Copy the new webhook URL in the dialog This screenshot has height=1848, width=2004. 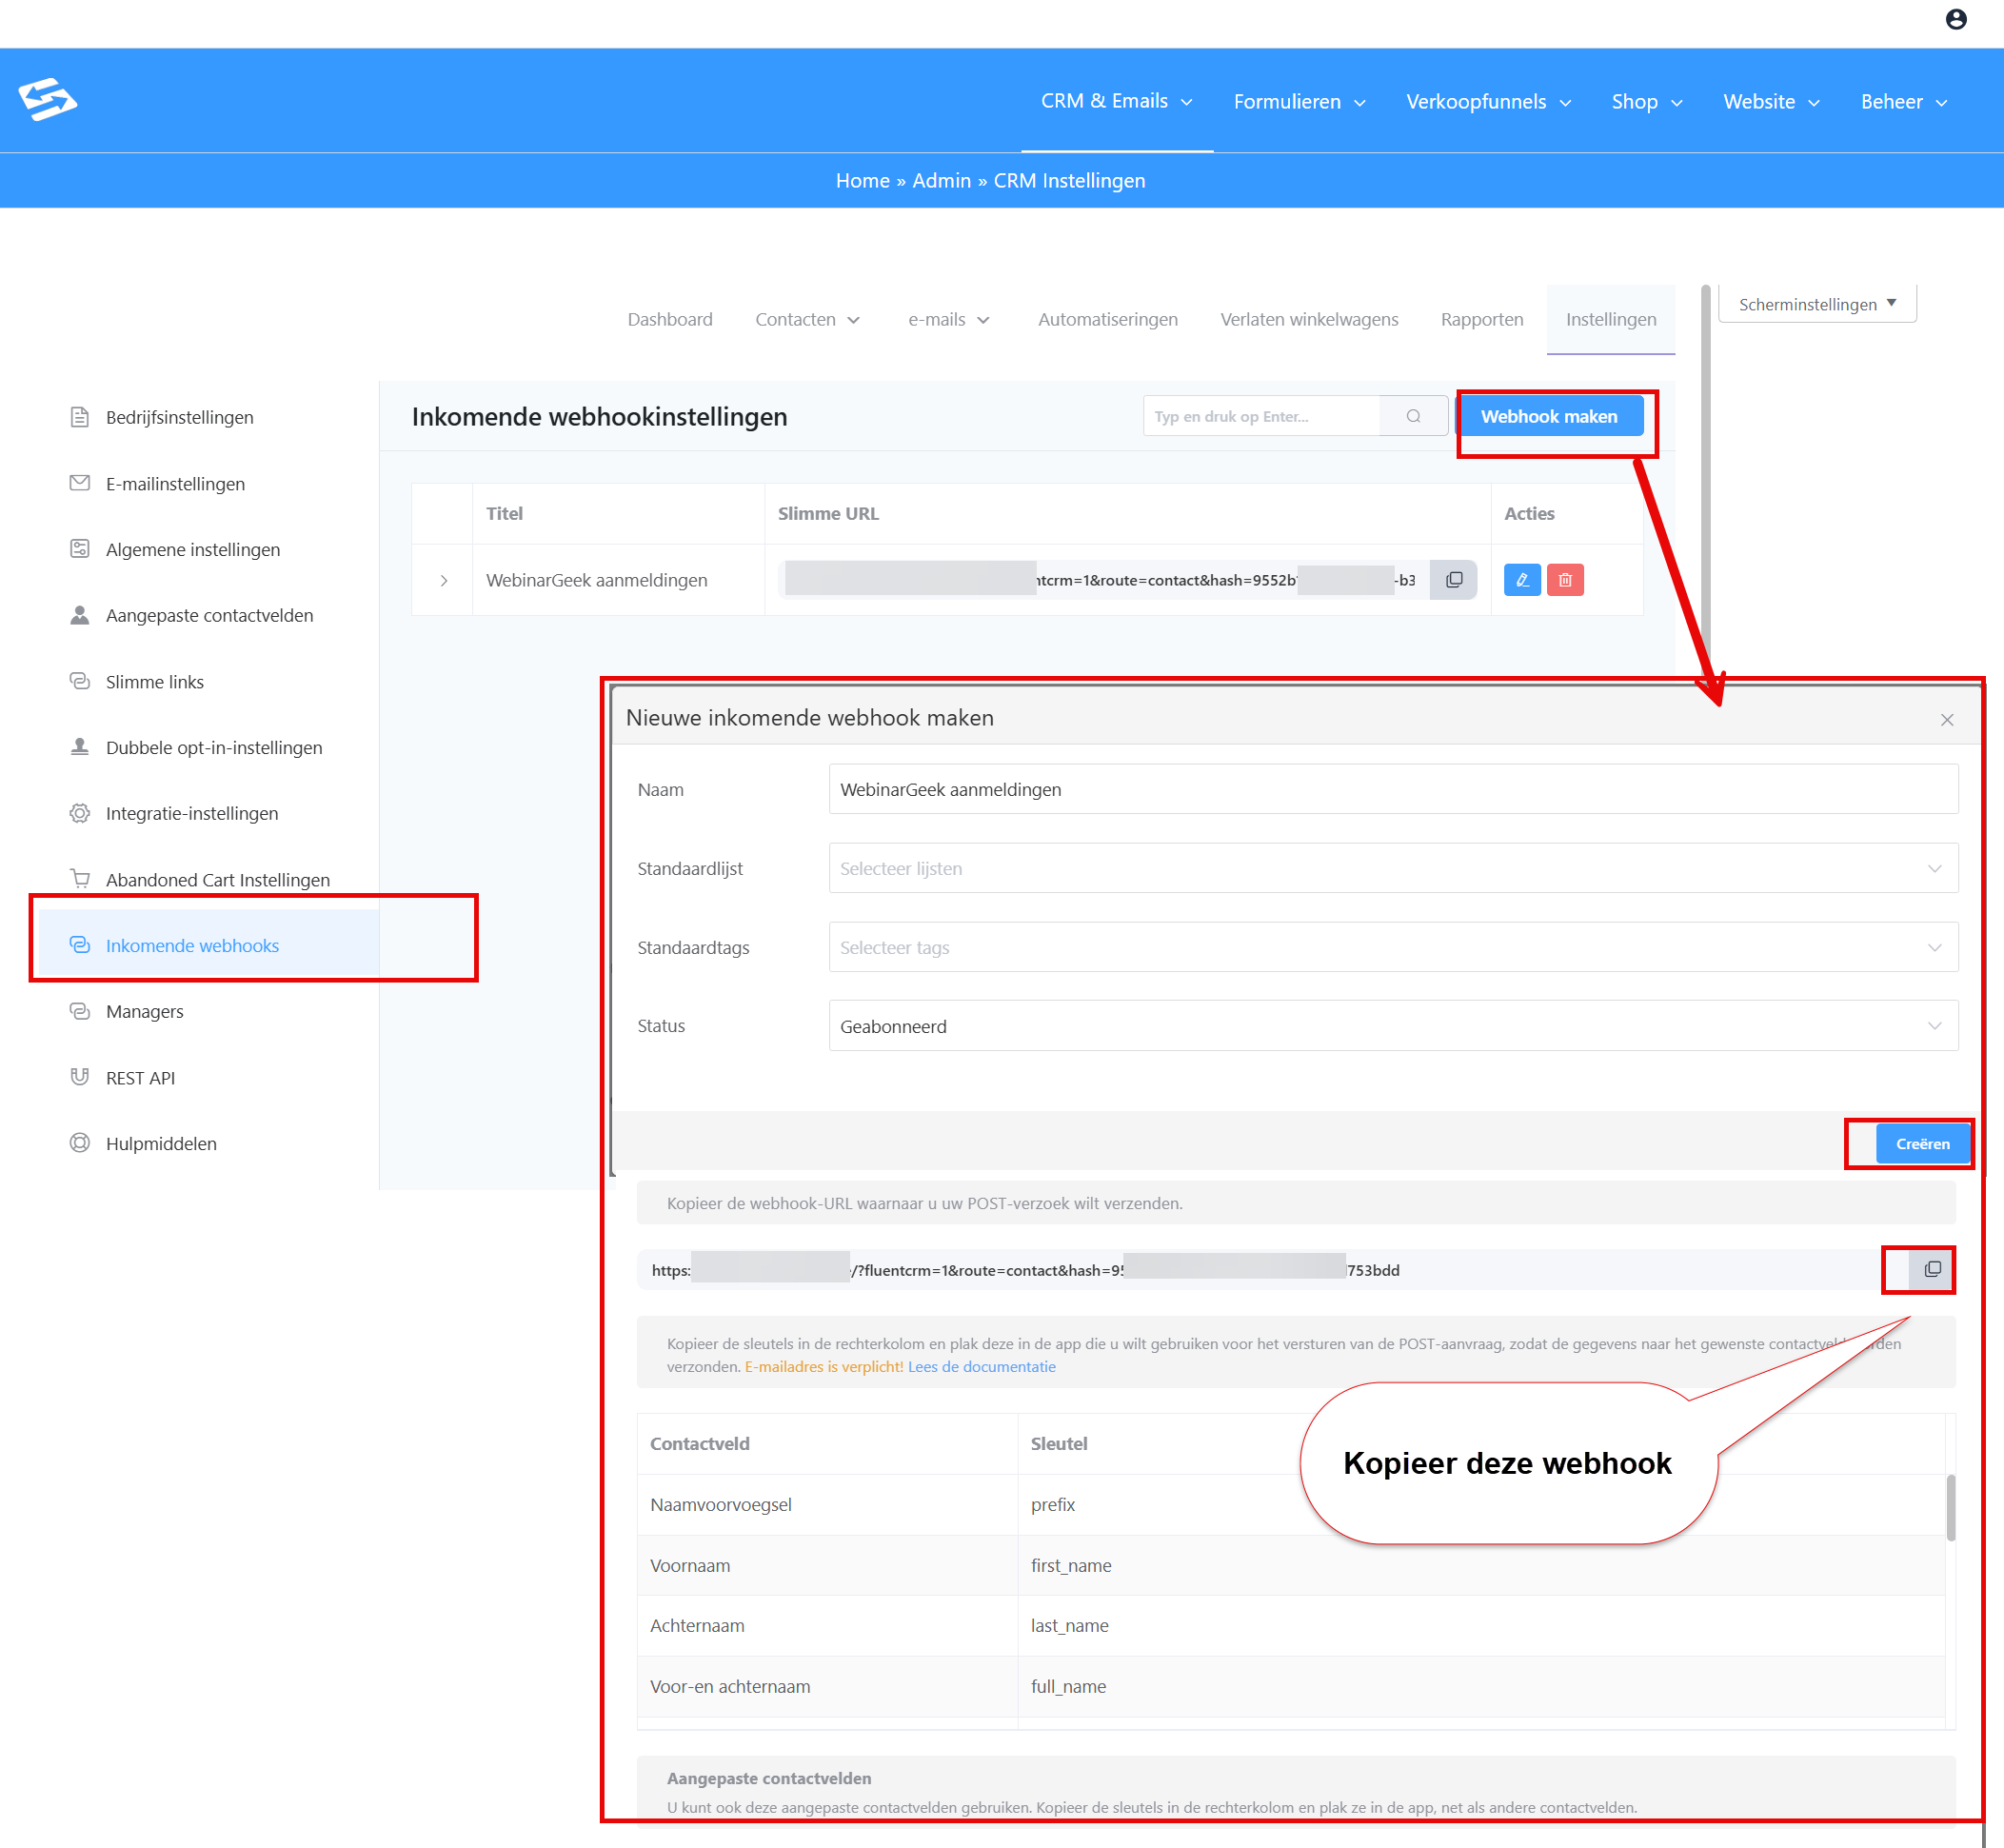1931,1269
